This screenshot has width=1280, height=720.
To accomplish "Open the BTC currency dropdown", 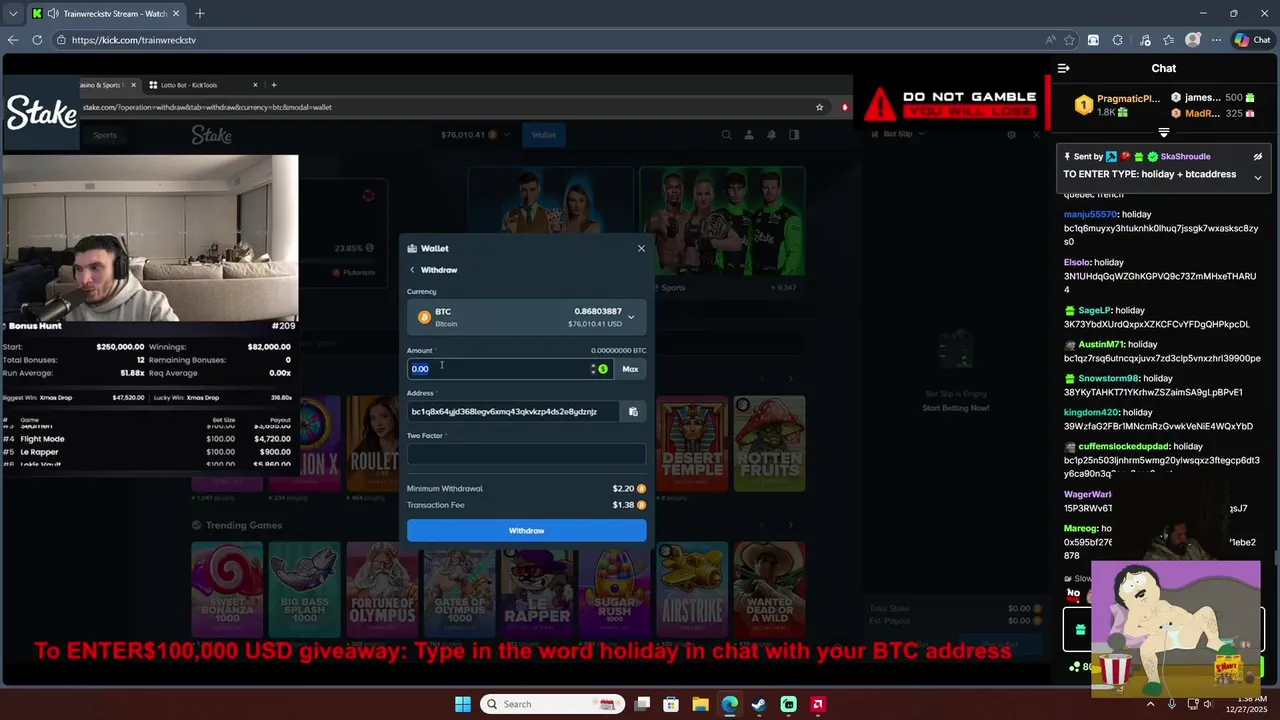I will tap(526, 317).
